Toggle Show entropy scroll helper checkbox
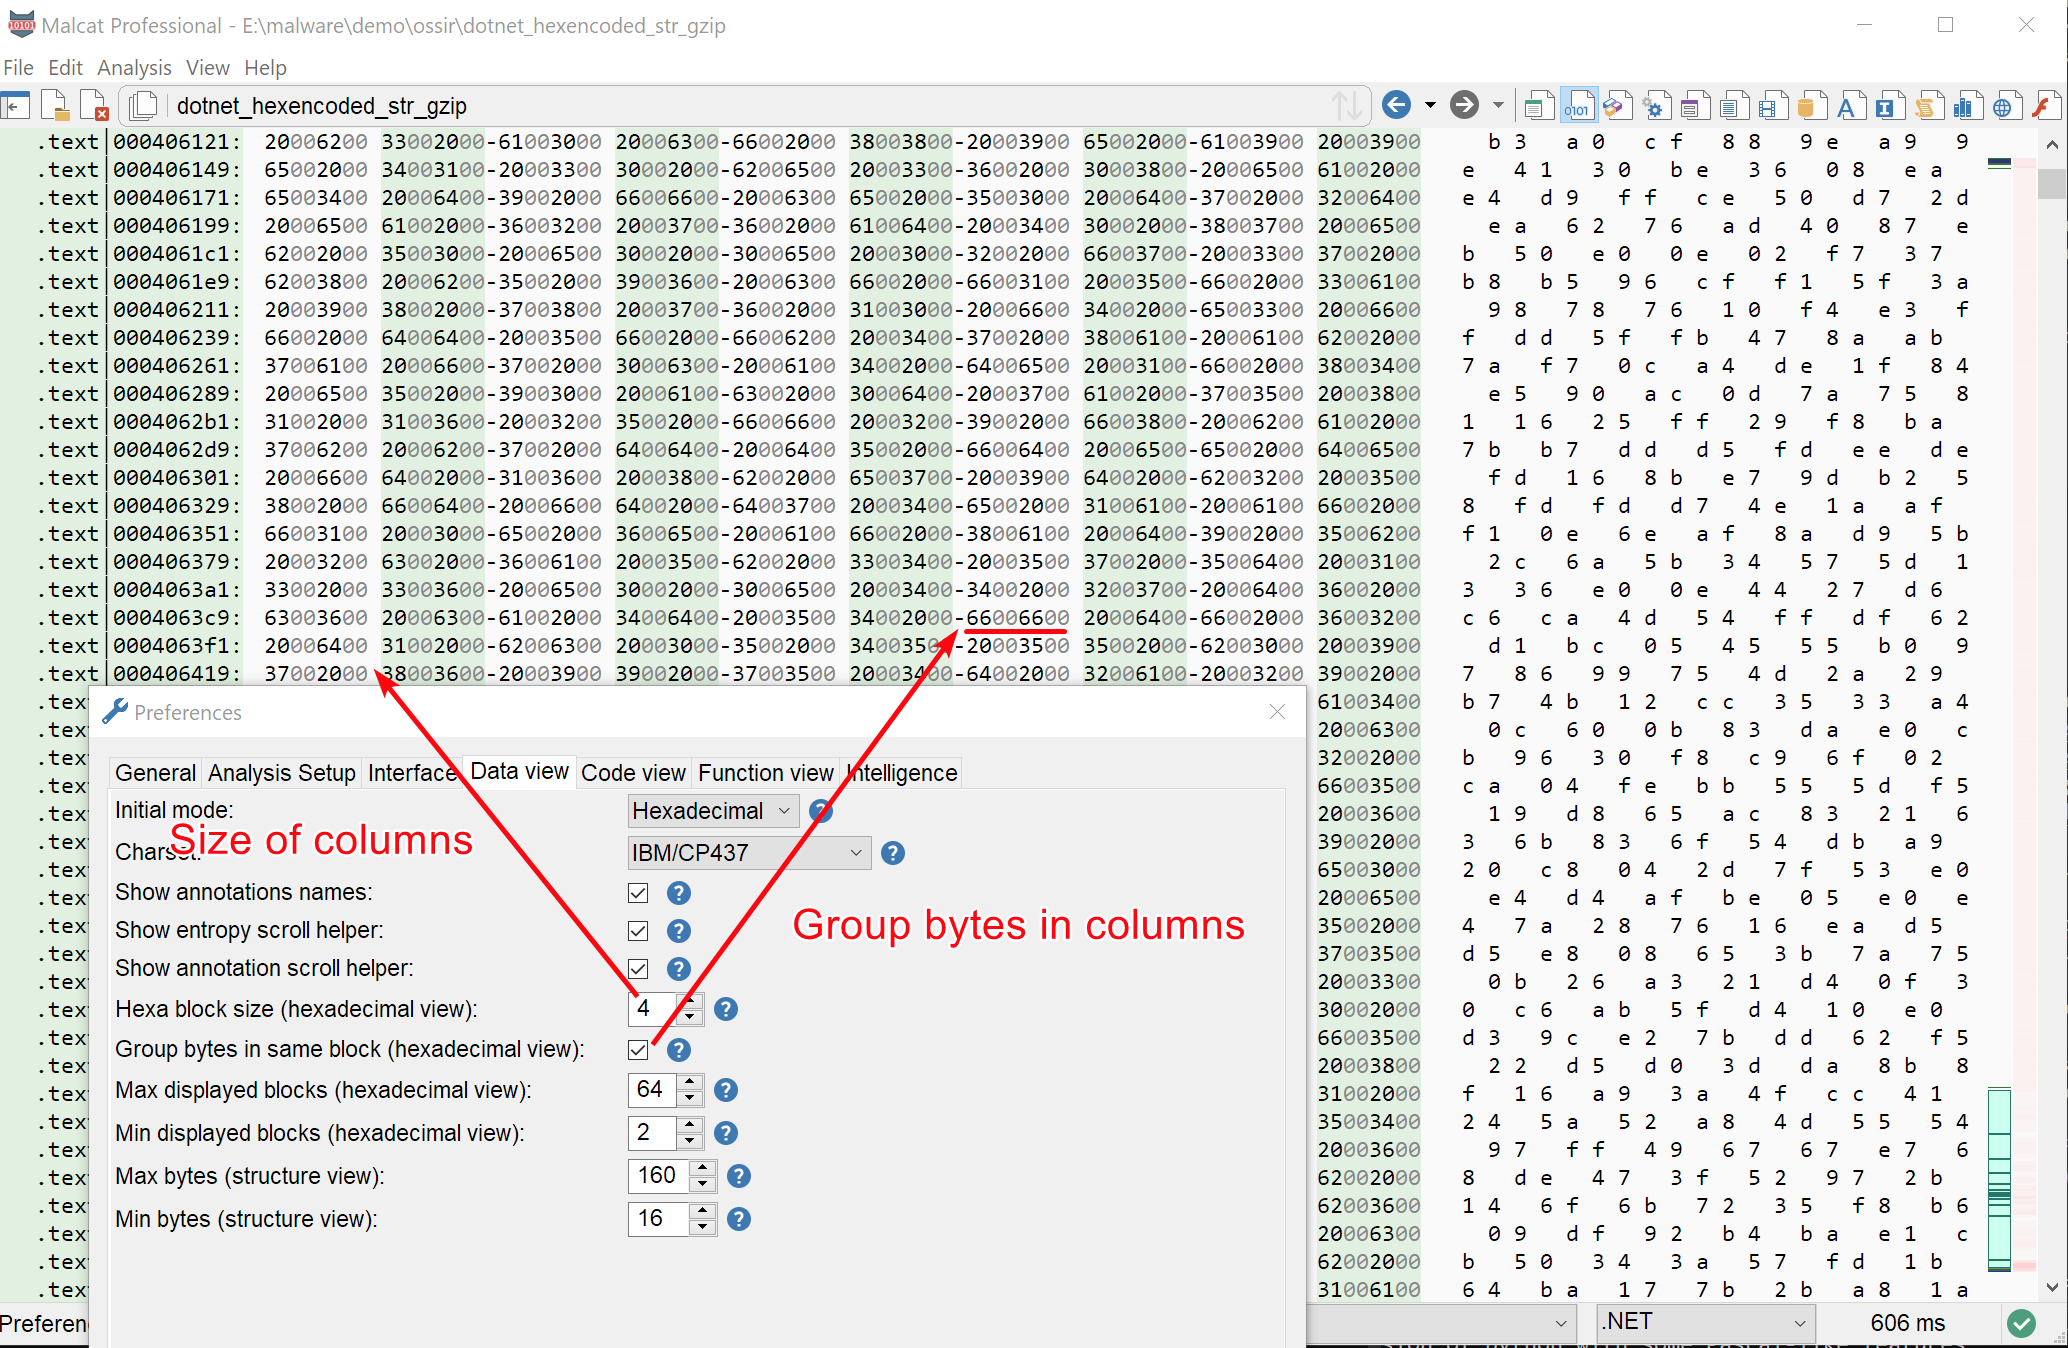Screen dimensions: 2068x1348 coord(638,931)
